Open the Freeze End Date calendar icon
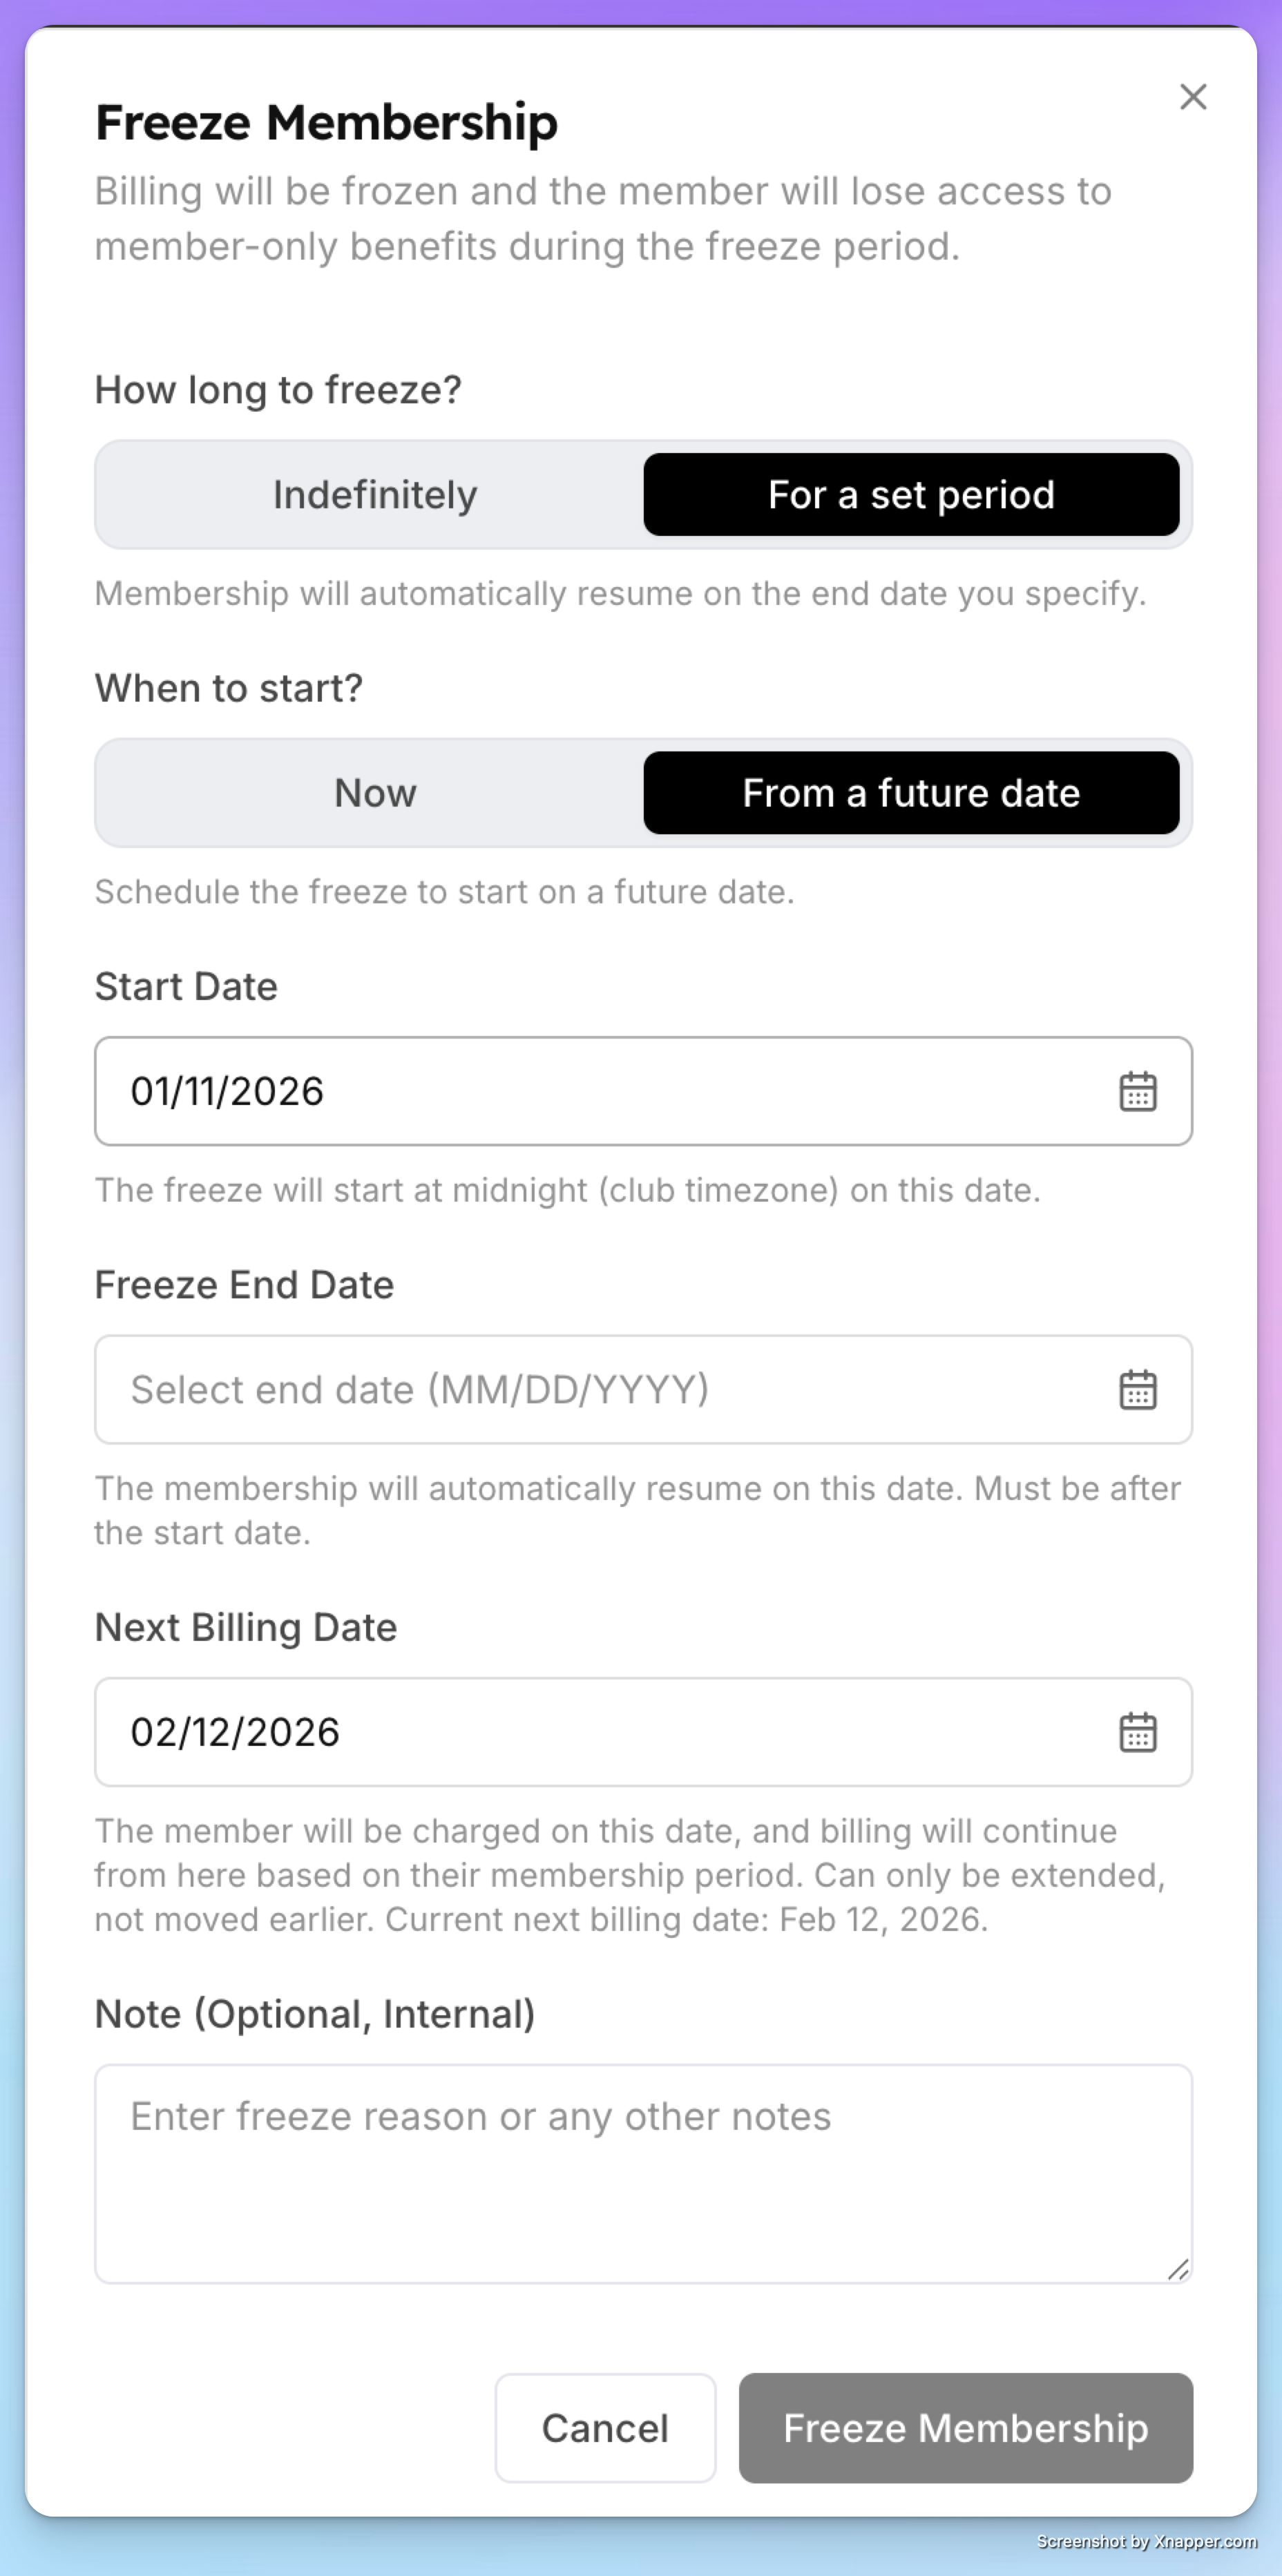Screen dimensions: 1282x2576 [1137, 1389]
